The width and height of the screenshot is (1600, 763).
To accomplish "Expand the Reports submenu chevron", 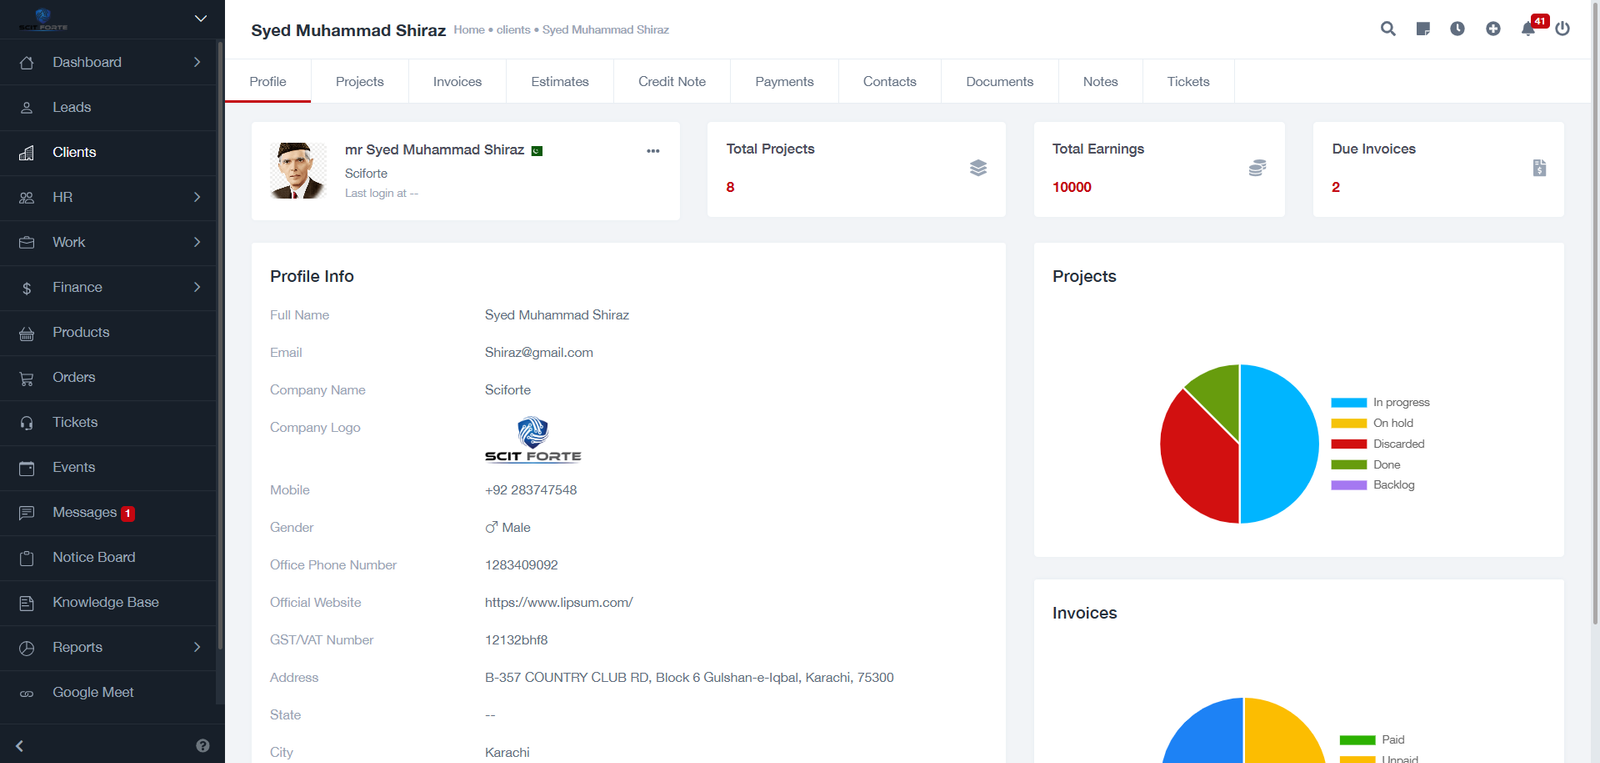I will [x=197, y=647].
